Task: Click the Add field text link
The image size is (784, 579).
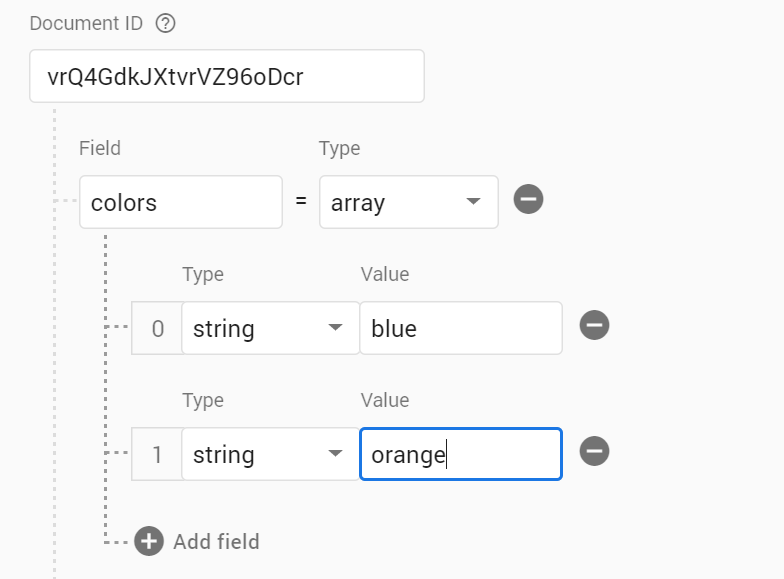Action: pos(216,542)
